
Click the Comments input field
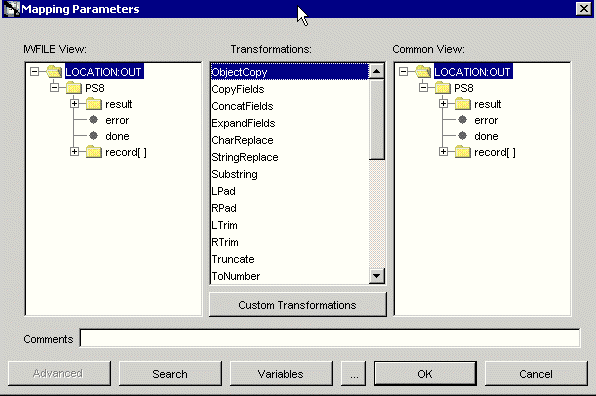pyautogui.click(x=330, y=338)
